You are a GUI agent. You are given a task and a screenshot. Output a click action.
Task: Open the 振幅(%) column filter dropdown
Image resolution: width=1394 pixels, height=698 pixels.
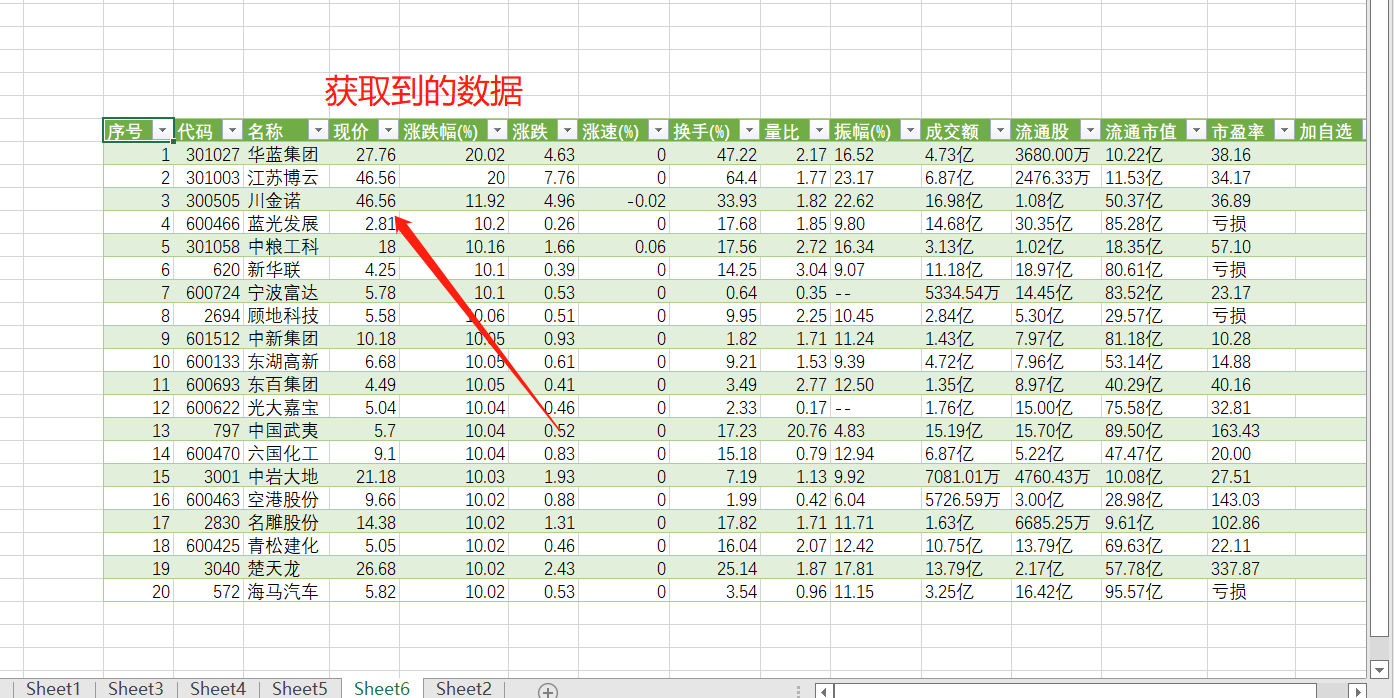point(910,131)
